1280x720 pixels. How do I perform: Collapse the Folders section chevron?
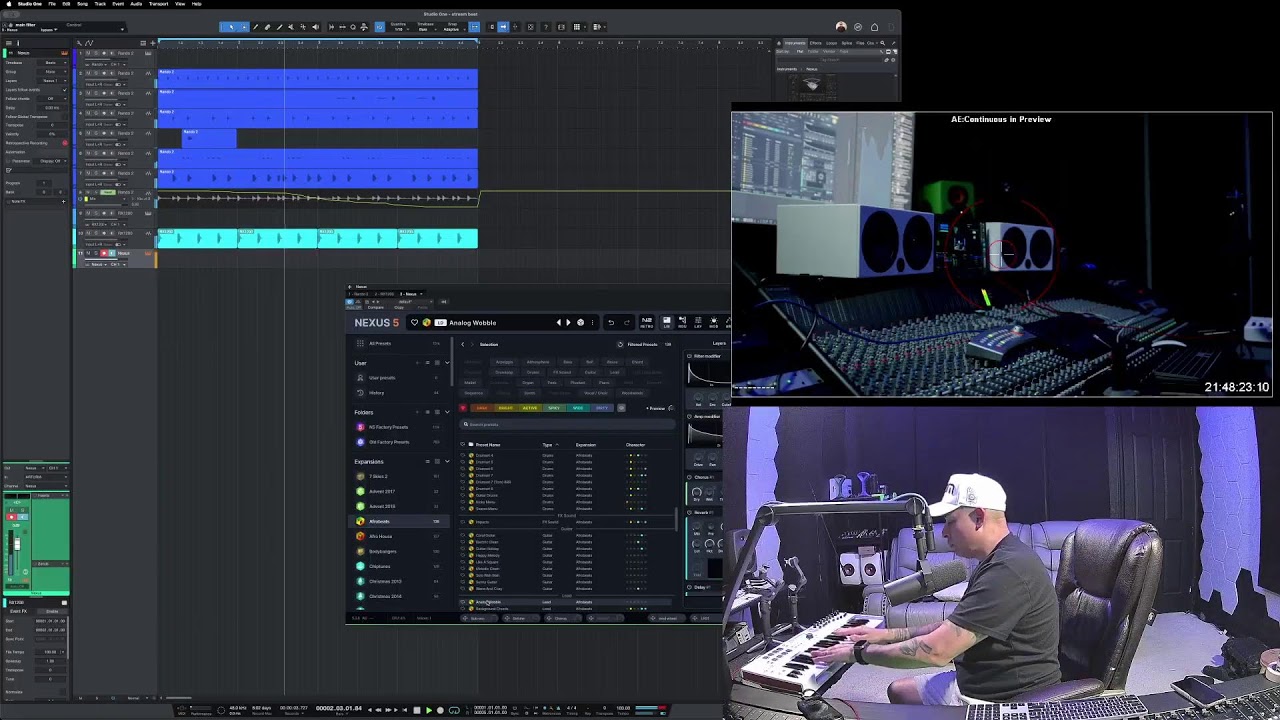pos(447,412)
